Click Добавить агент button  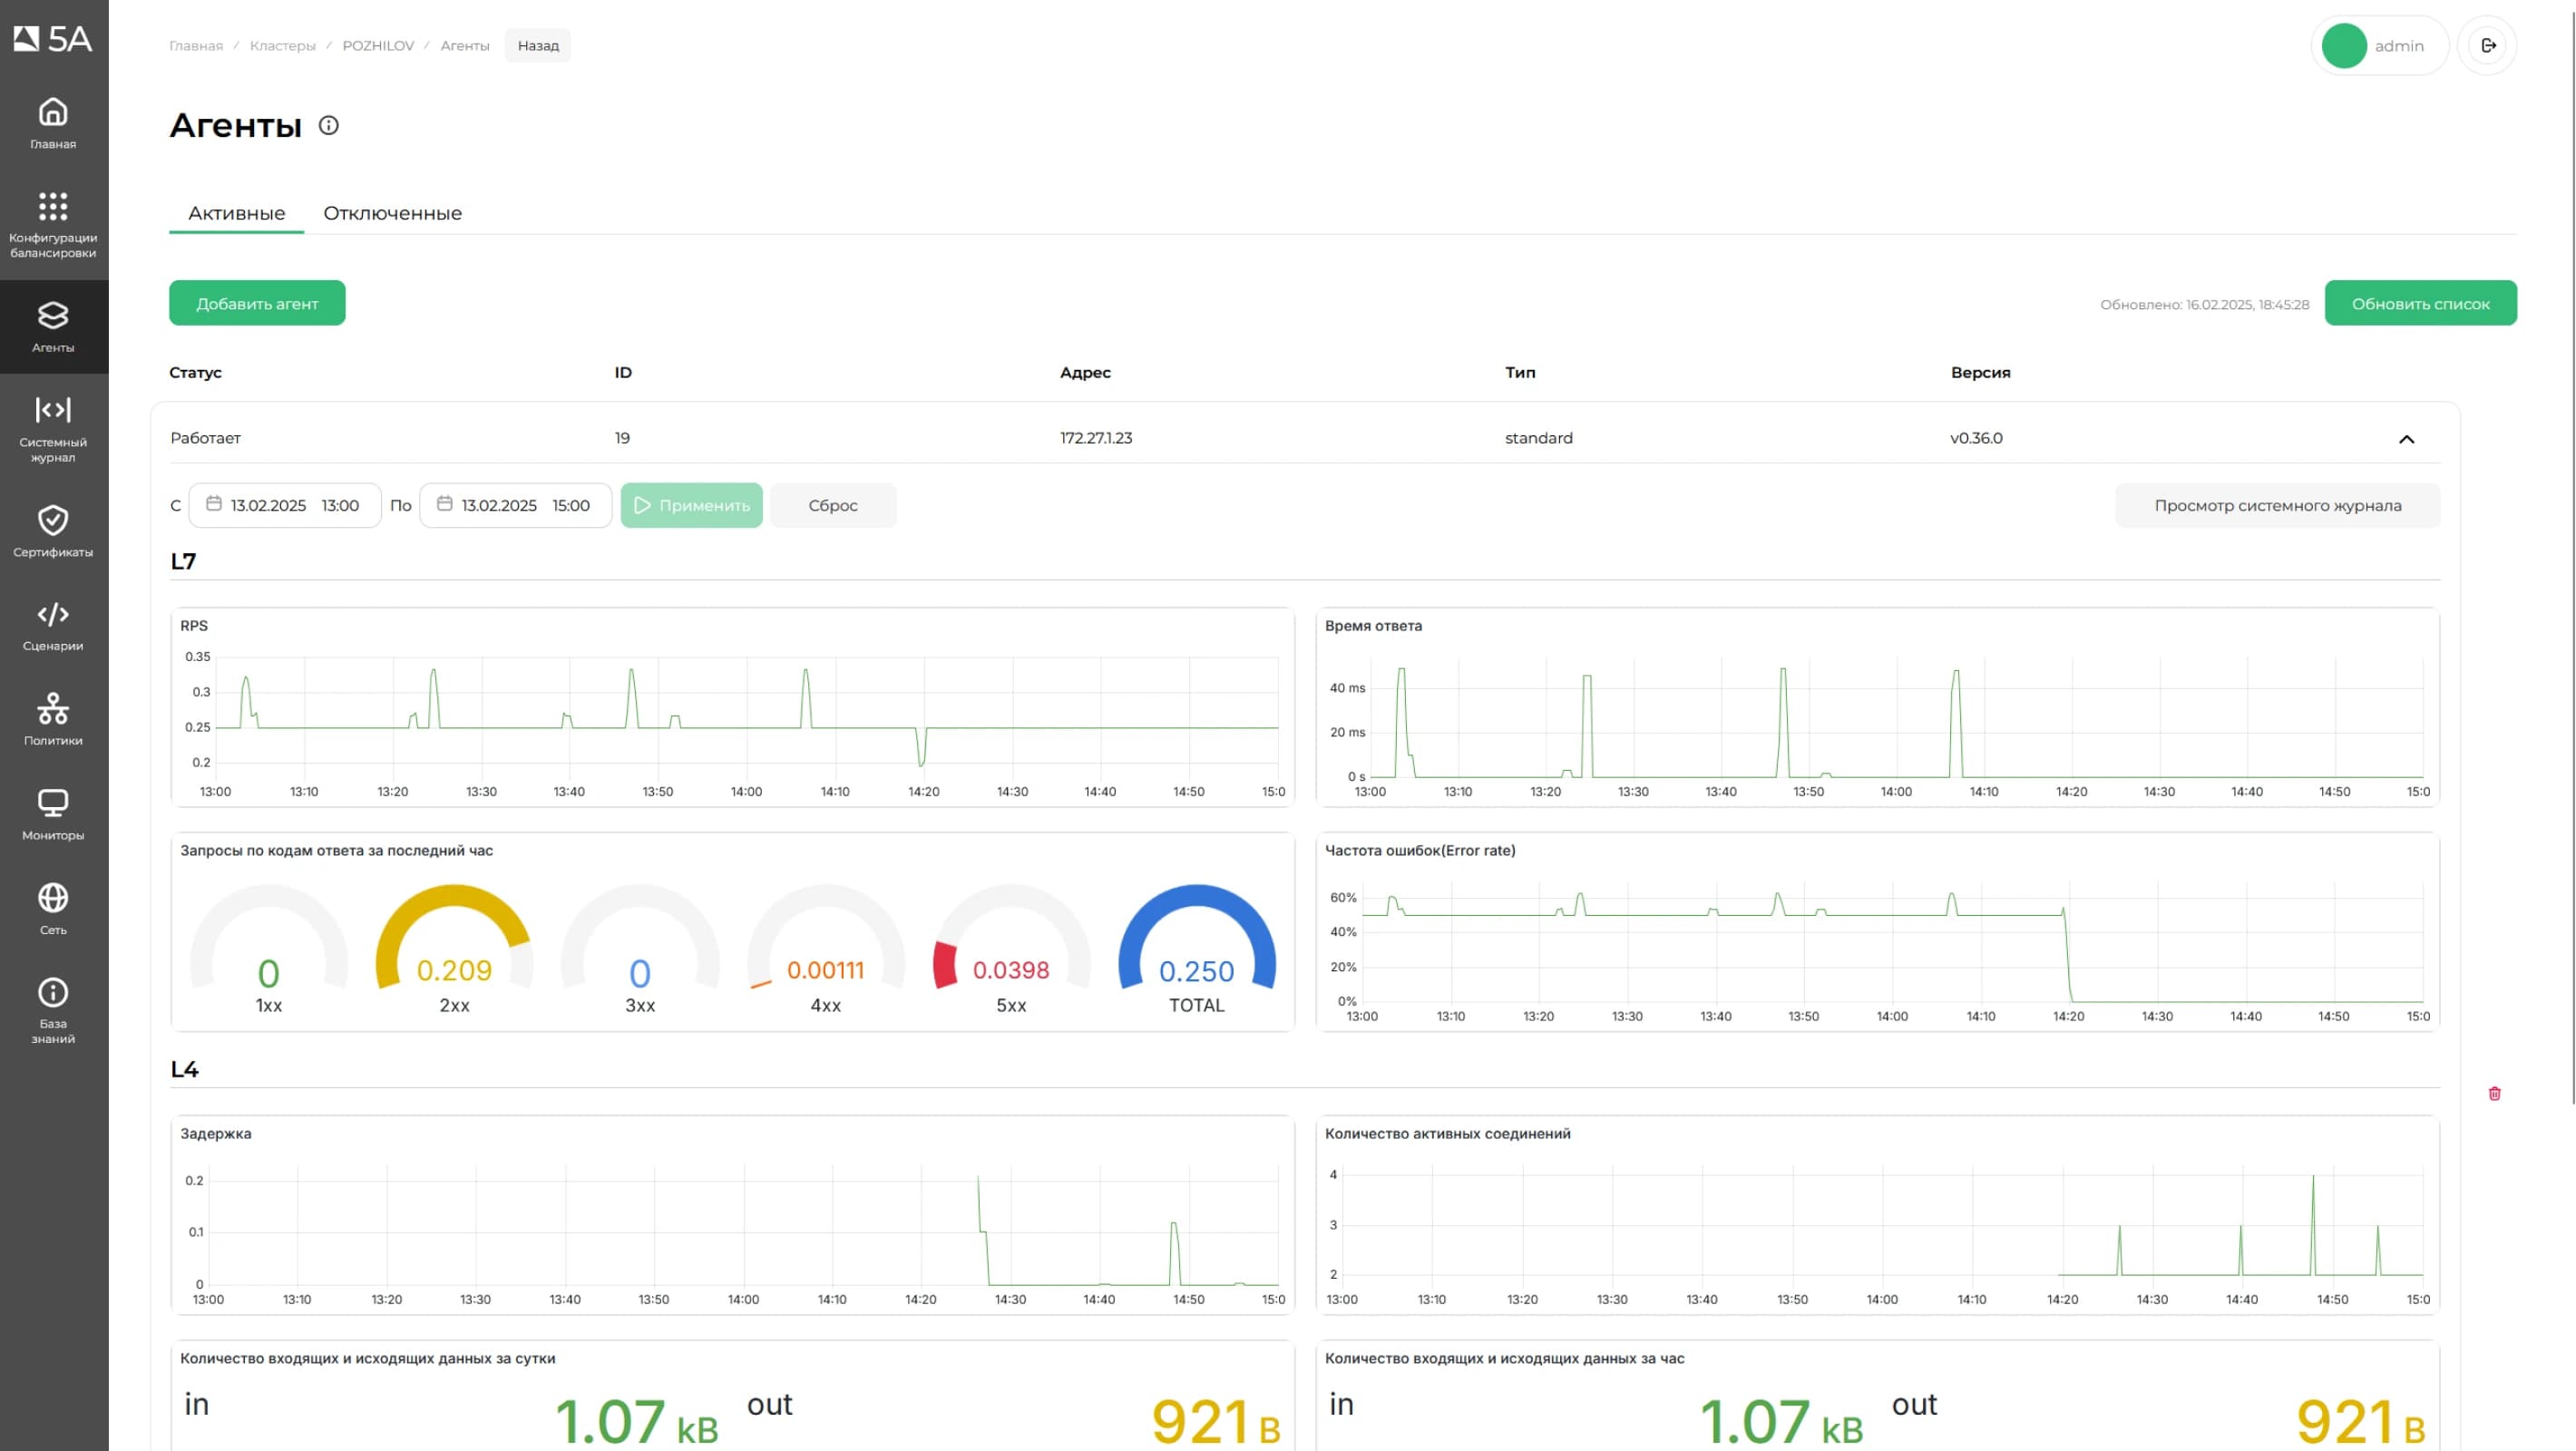click(x=257, y=303)
